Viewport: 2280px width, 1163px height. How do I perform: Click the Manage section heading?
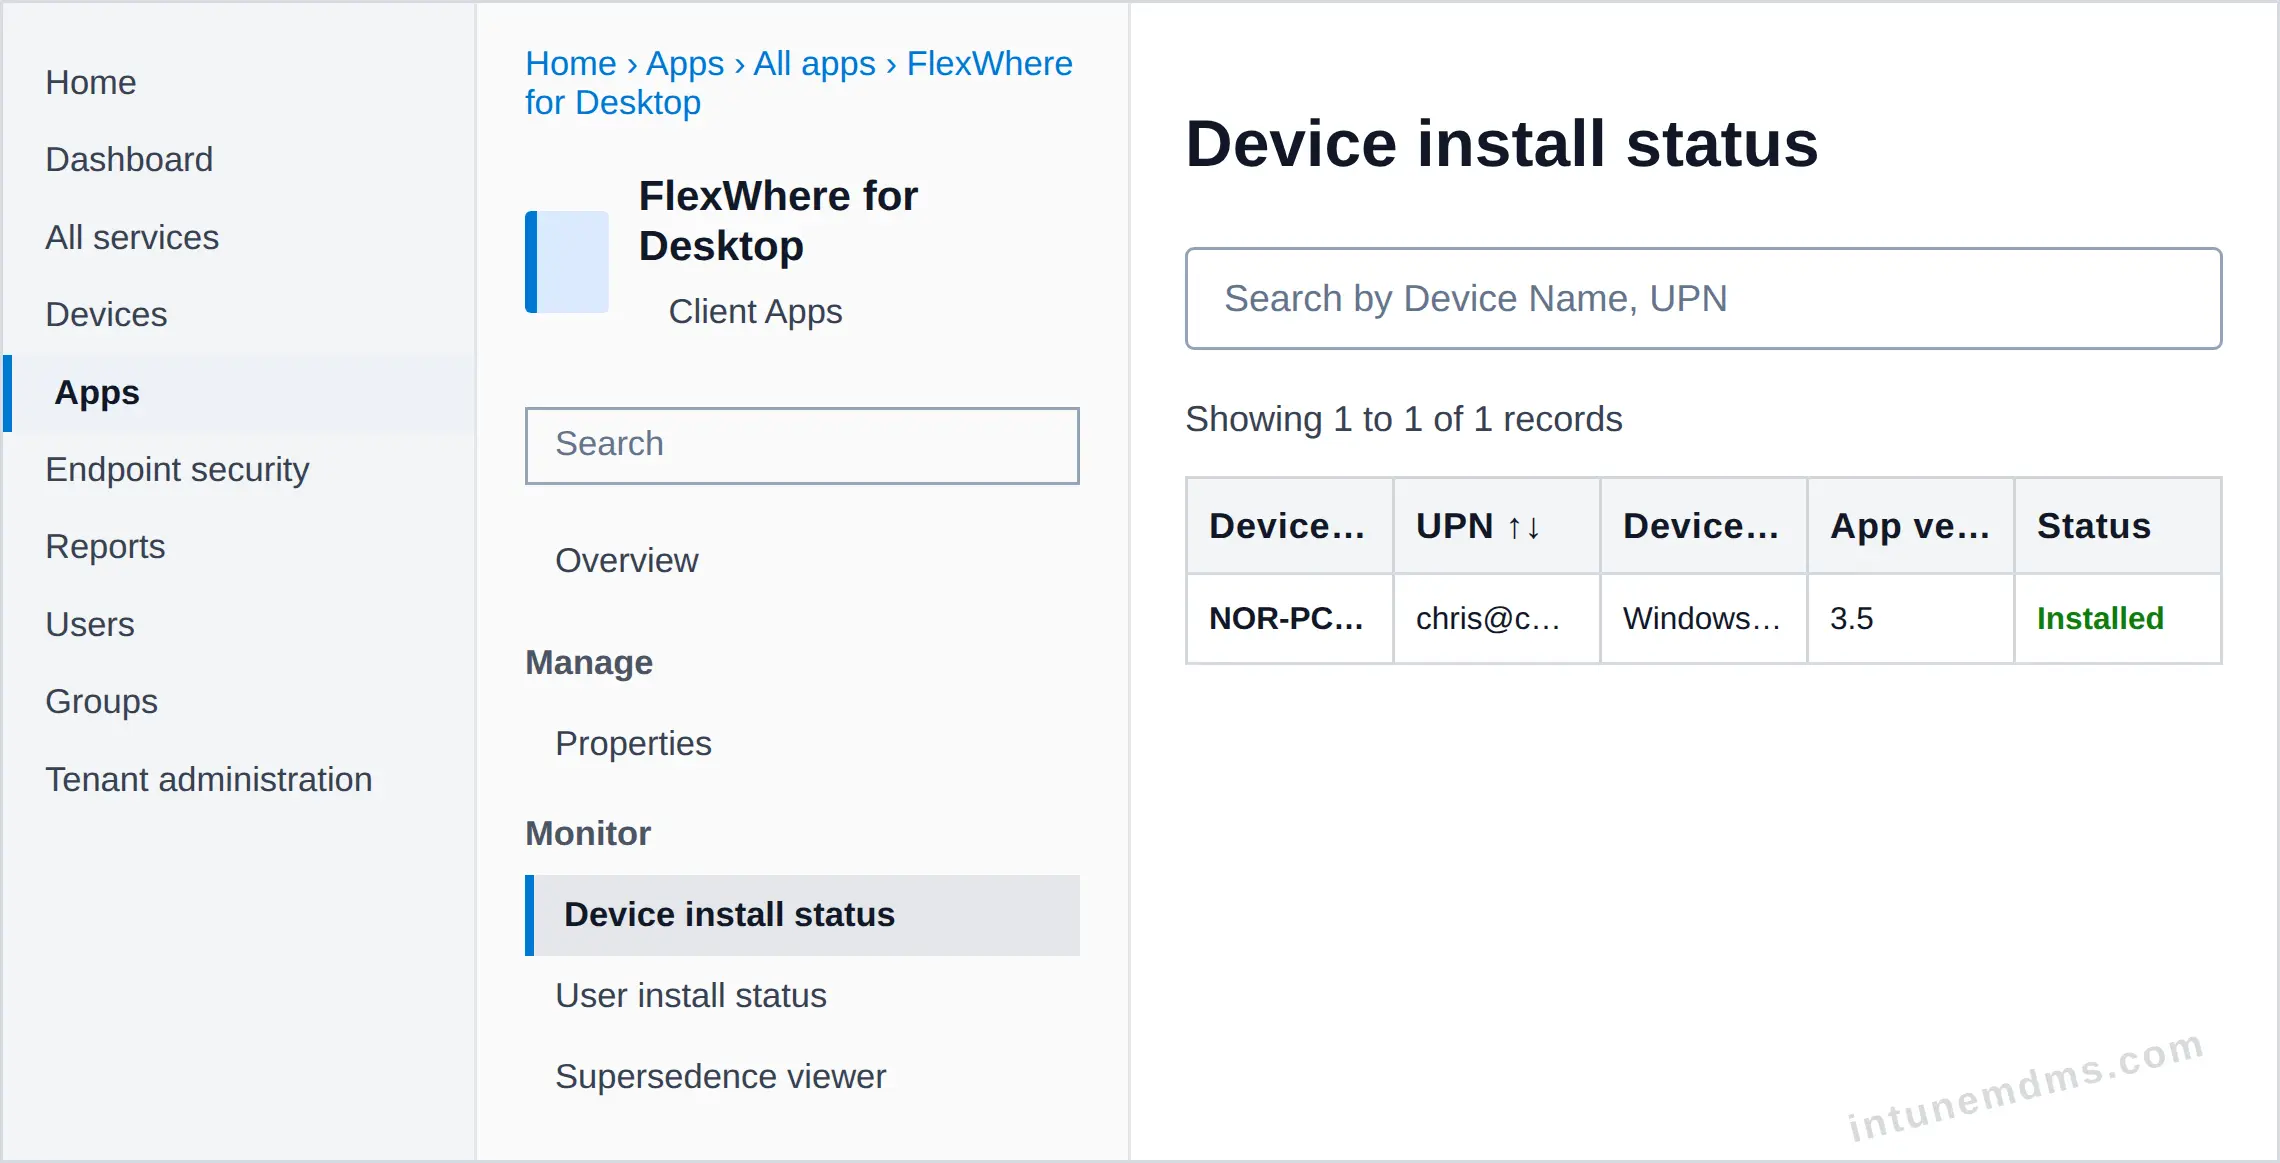pyautogui.click(x=589, y=662)
